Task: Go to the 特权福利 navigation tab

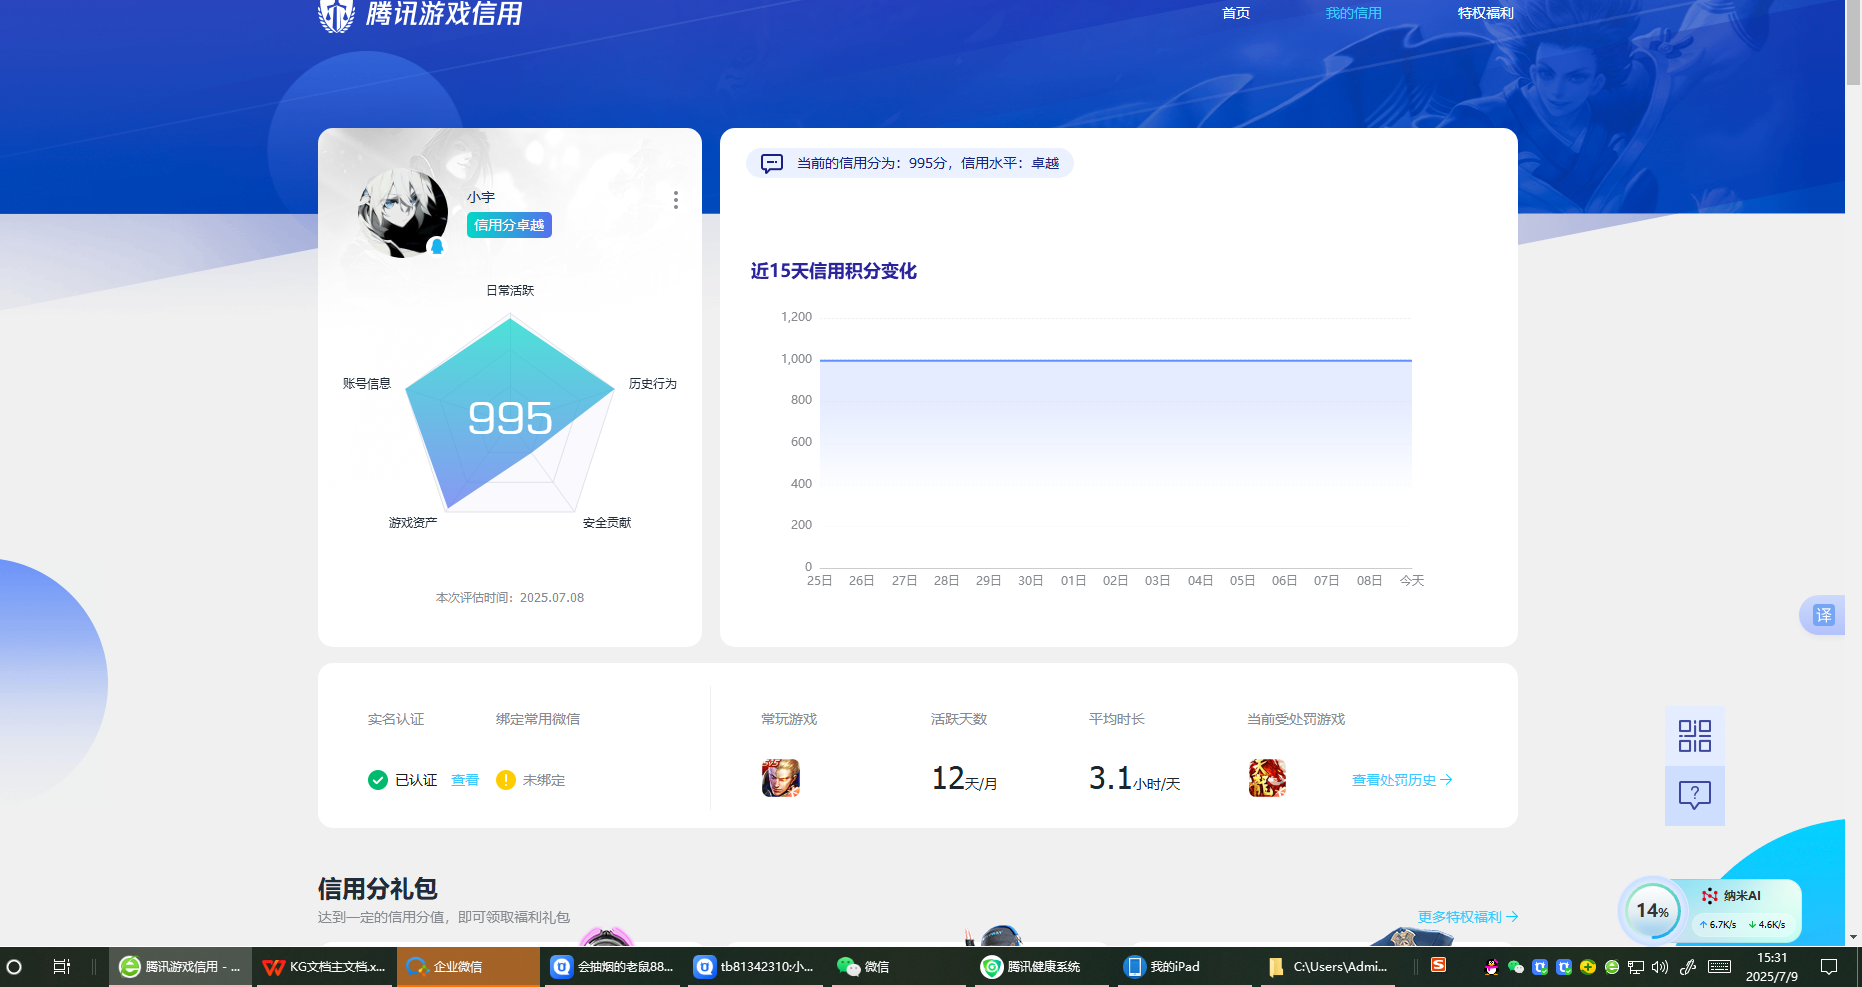Action: tap(1485, 13)
